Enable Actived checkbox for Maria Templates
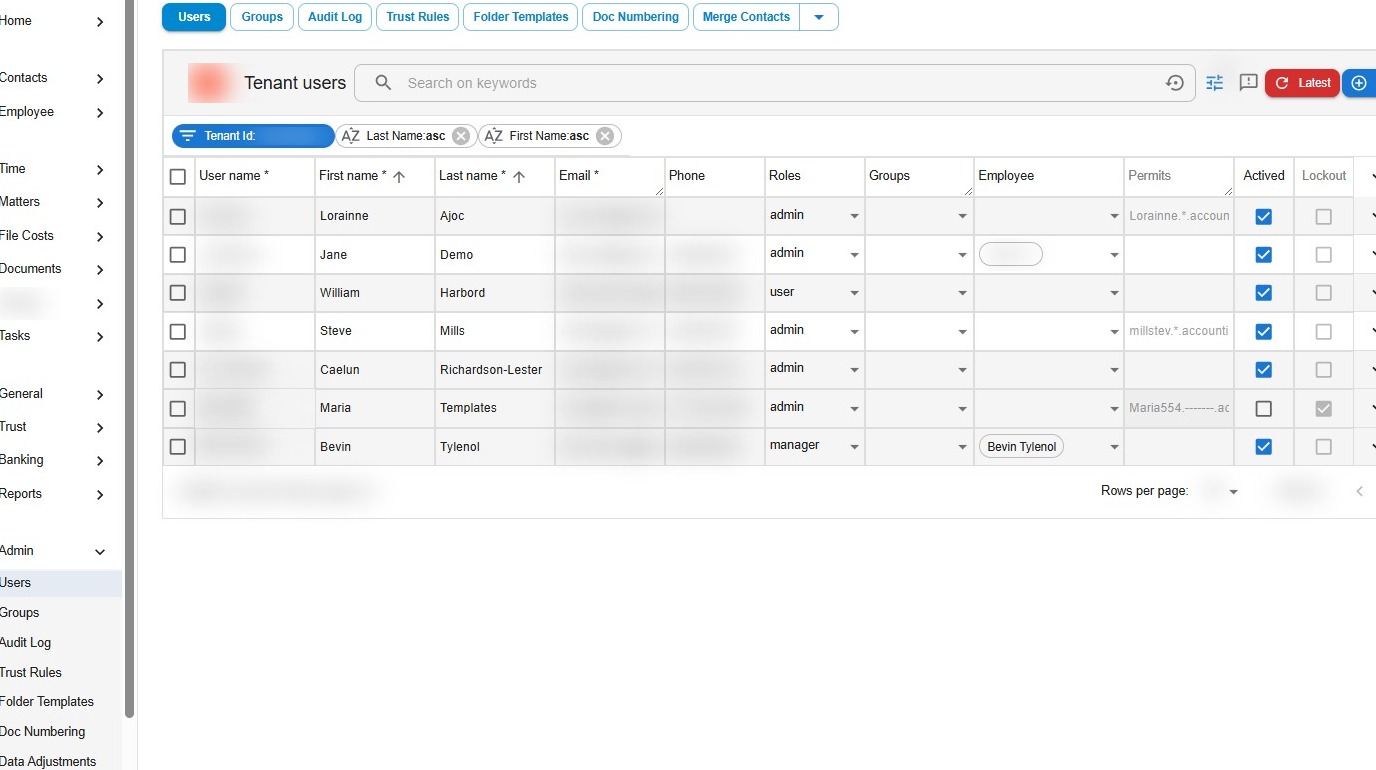This screenshot has width=1376, height=770. click(1263, 408)
